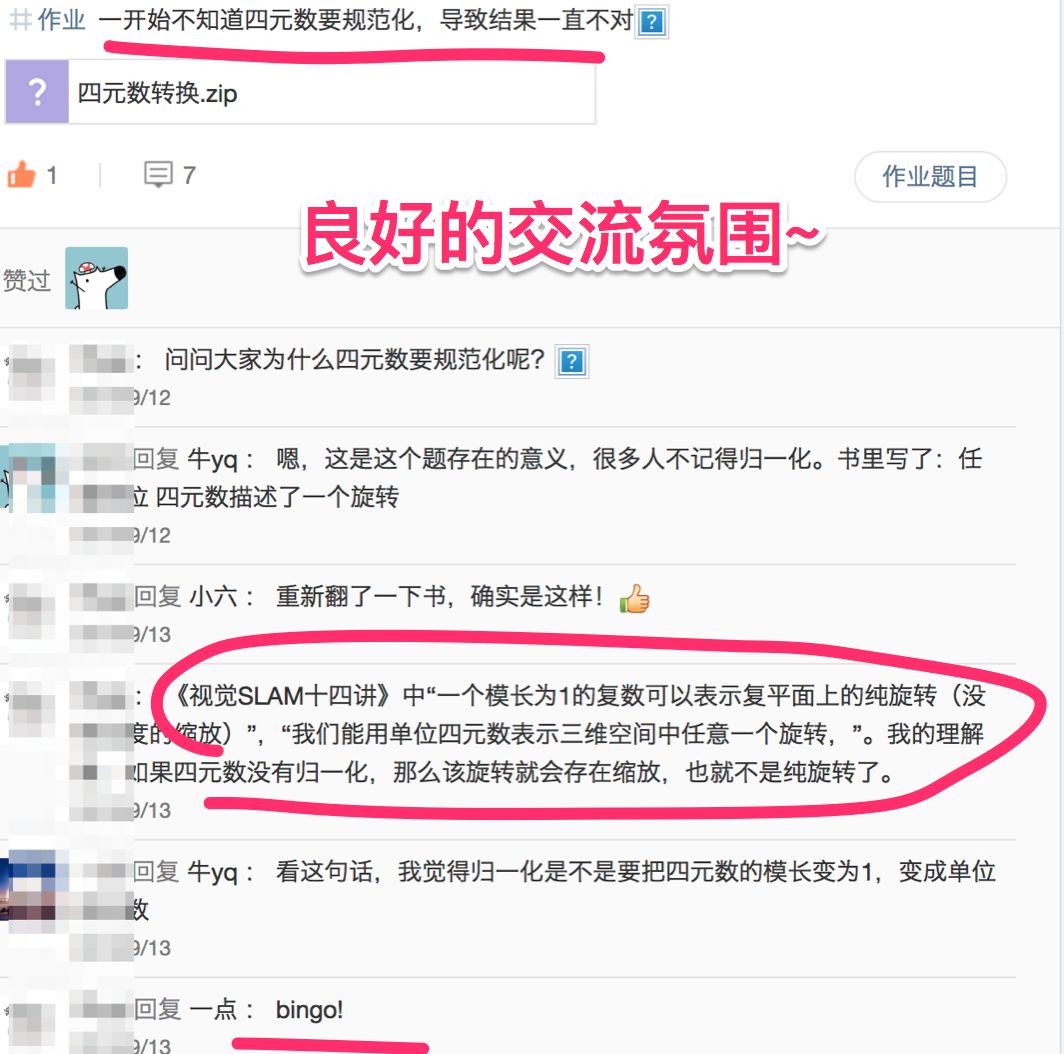Open the 作业题目 button

(930, 176)
